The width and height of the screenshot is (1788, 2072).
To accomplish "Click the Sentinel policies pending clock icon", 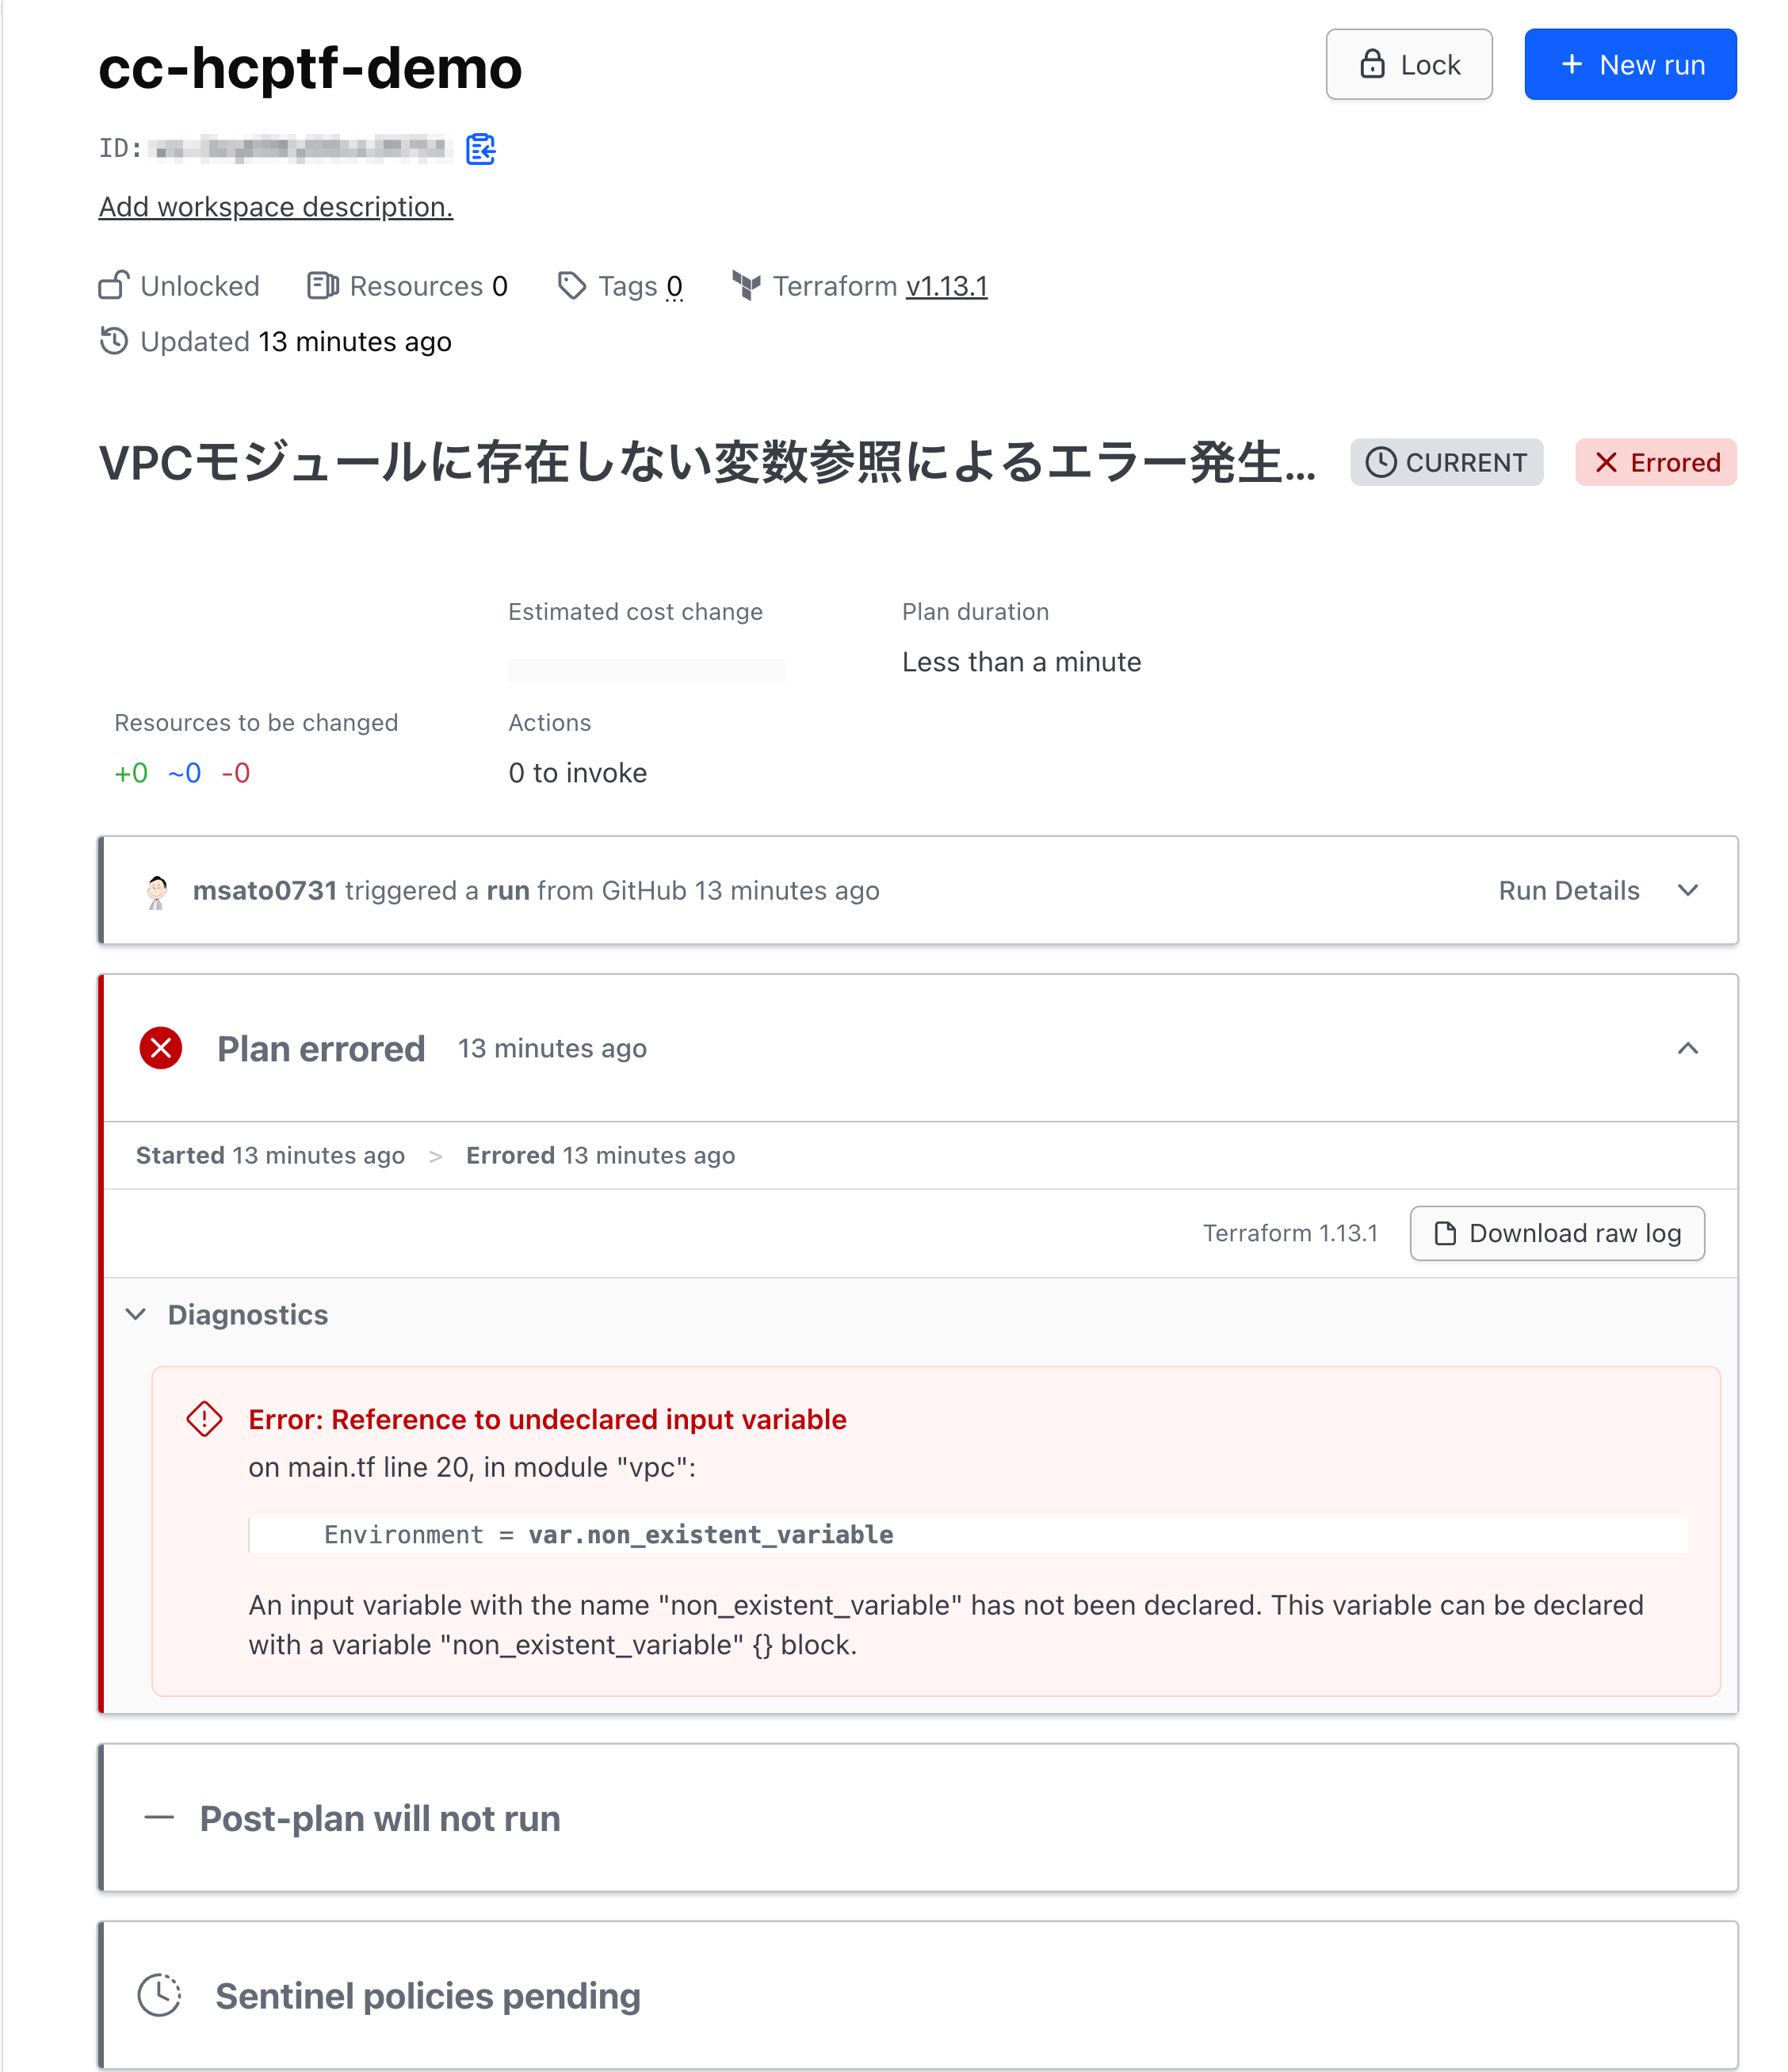I will [159, 1995].
